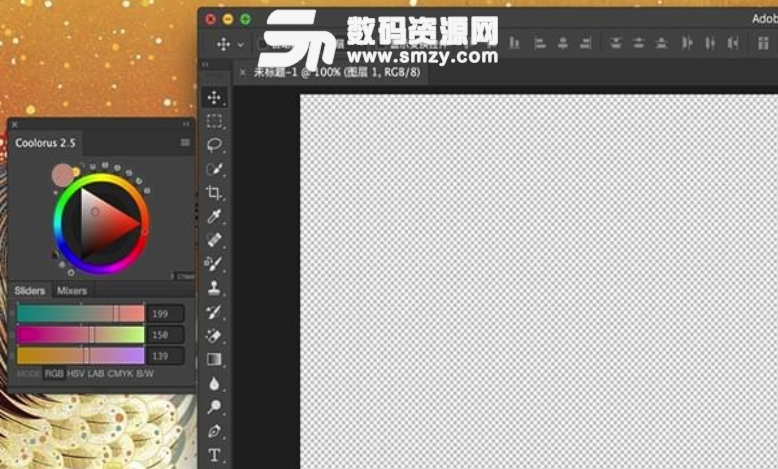The image size is (778, 469).
Task: Select the Blur droplet tool
Action: tap(214, 383)
